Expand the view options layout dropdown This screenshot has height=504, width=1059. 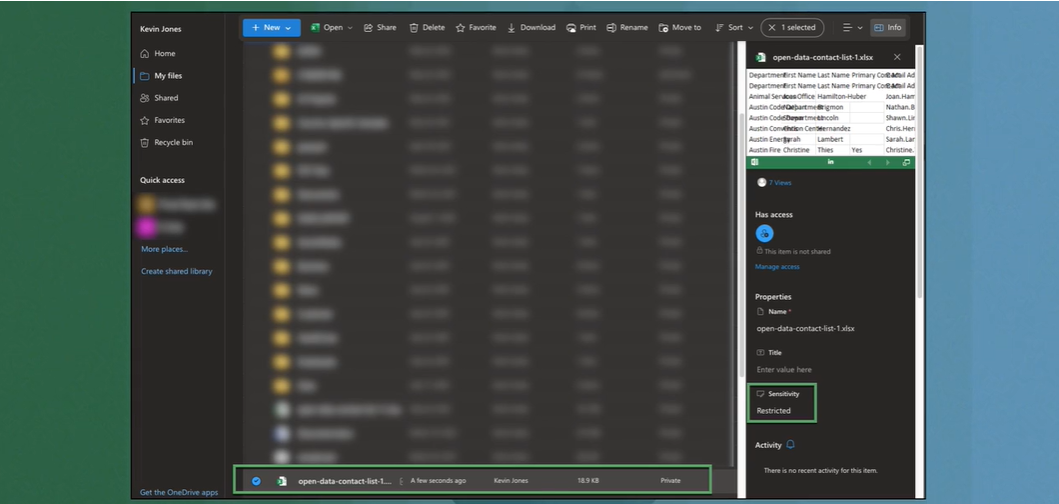click(x=851, y=28)
